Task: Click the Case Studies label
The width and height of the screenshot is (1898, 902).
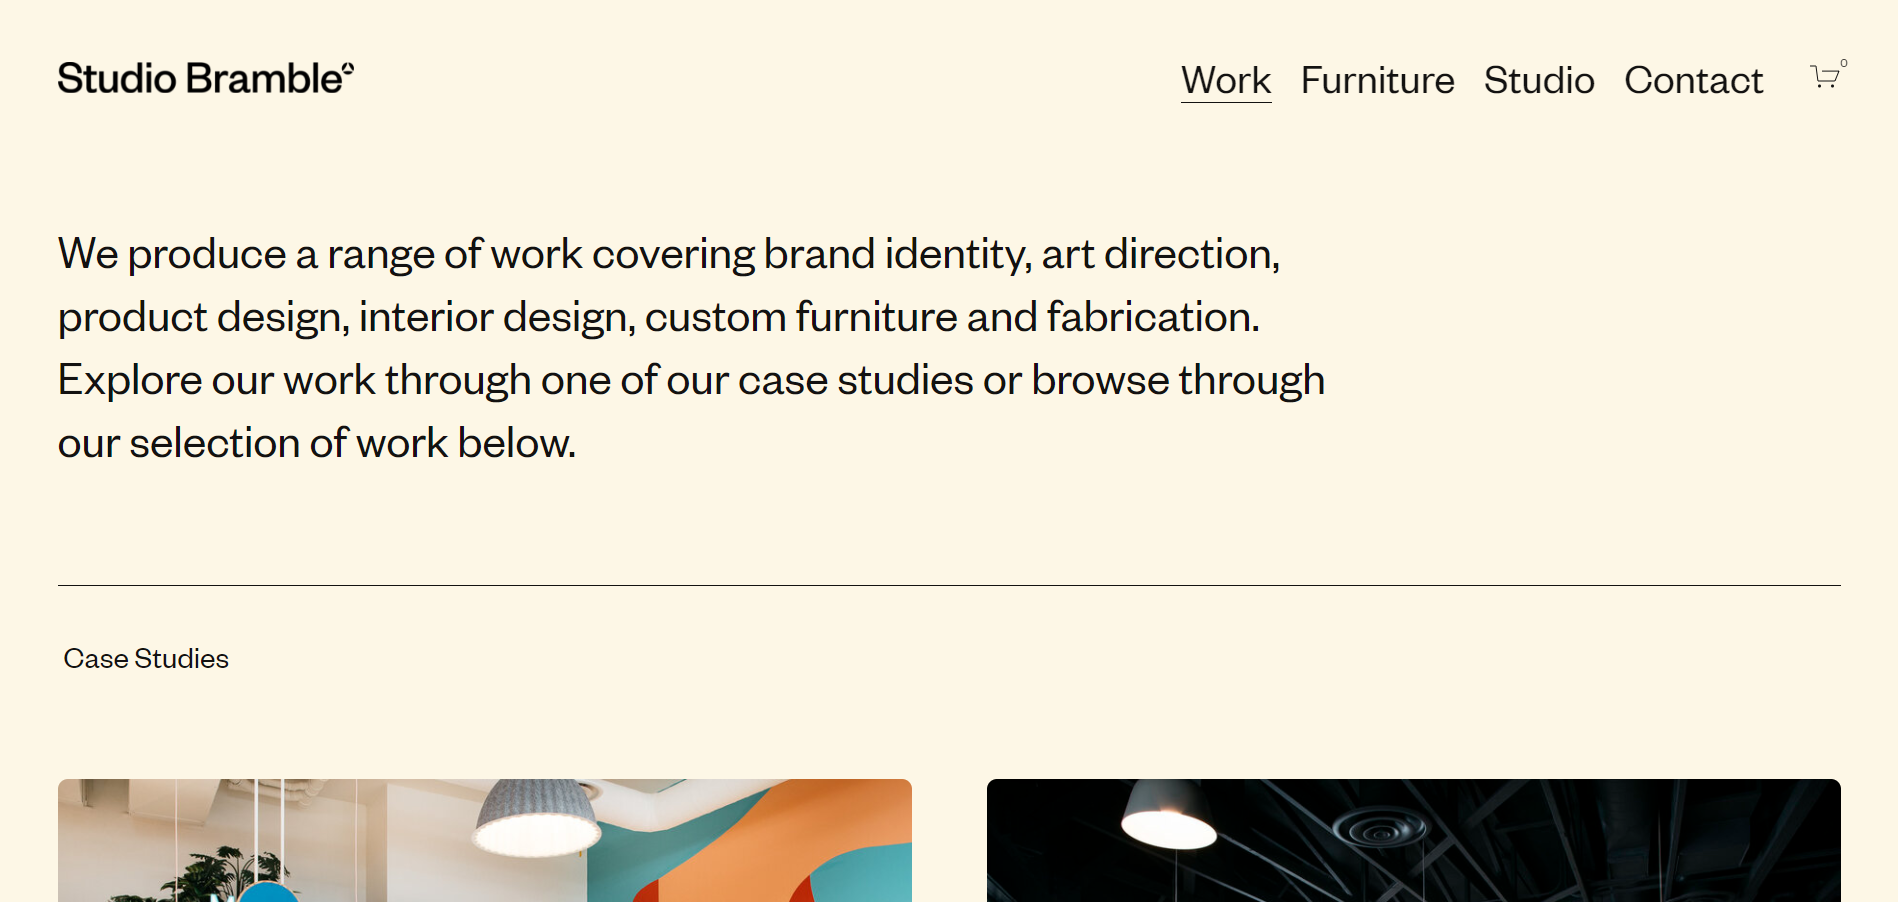Action: click(146, 658)
